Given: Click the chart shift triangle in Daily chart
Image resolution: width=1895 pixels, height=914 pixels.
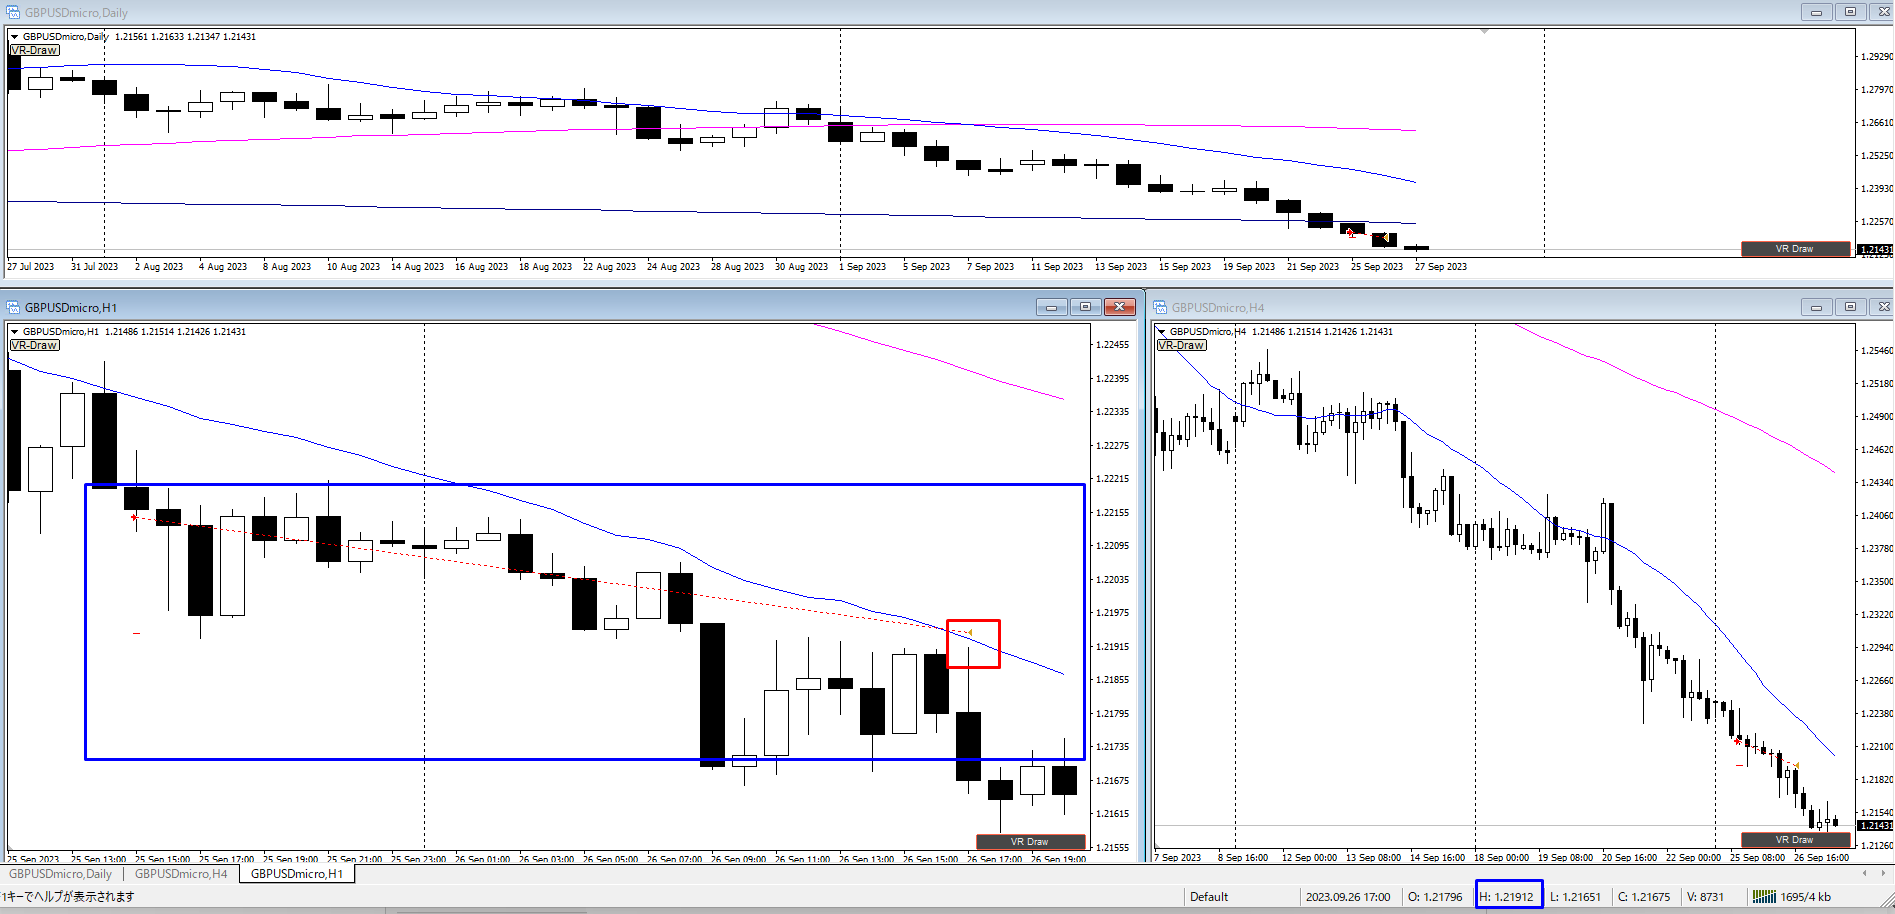Looking at the screenshot, I should click(x=1484, y=32).
